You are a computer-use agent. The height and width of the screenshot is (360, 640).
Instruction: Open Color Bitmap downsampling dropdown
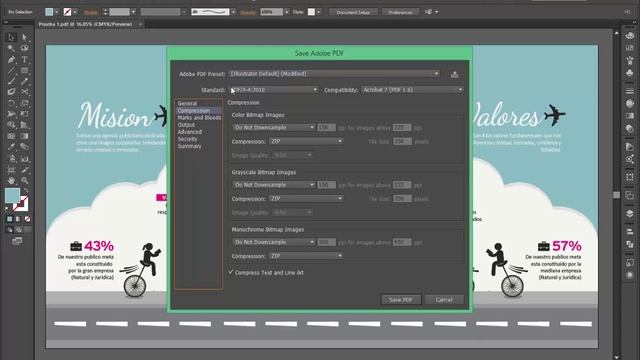274,128
